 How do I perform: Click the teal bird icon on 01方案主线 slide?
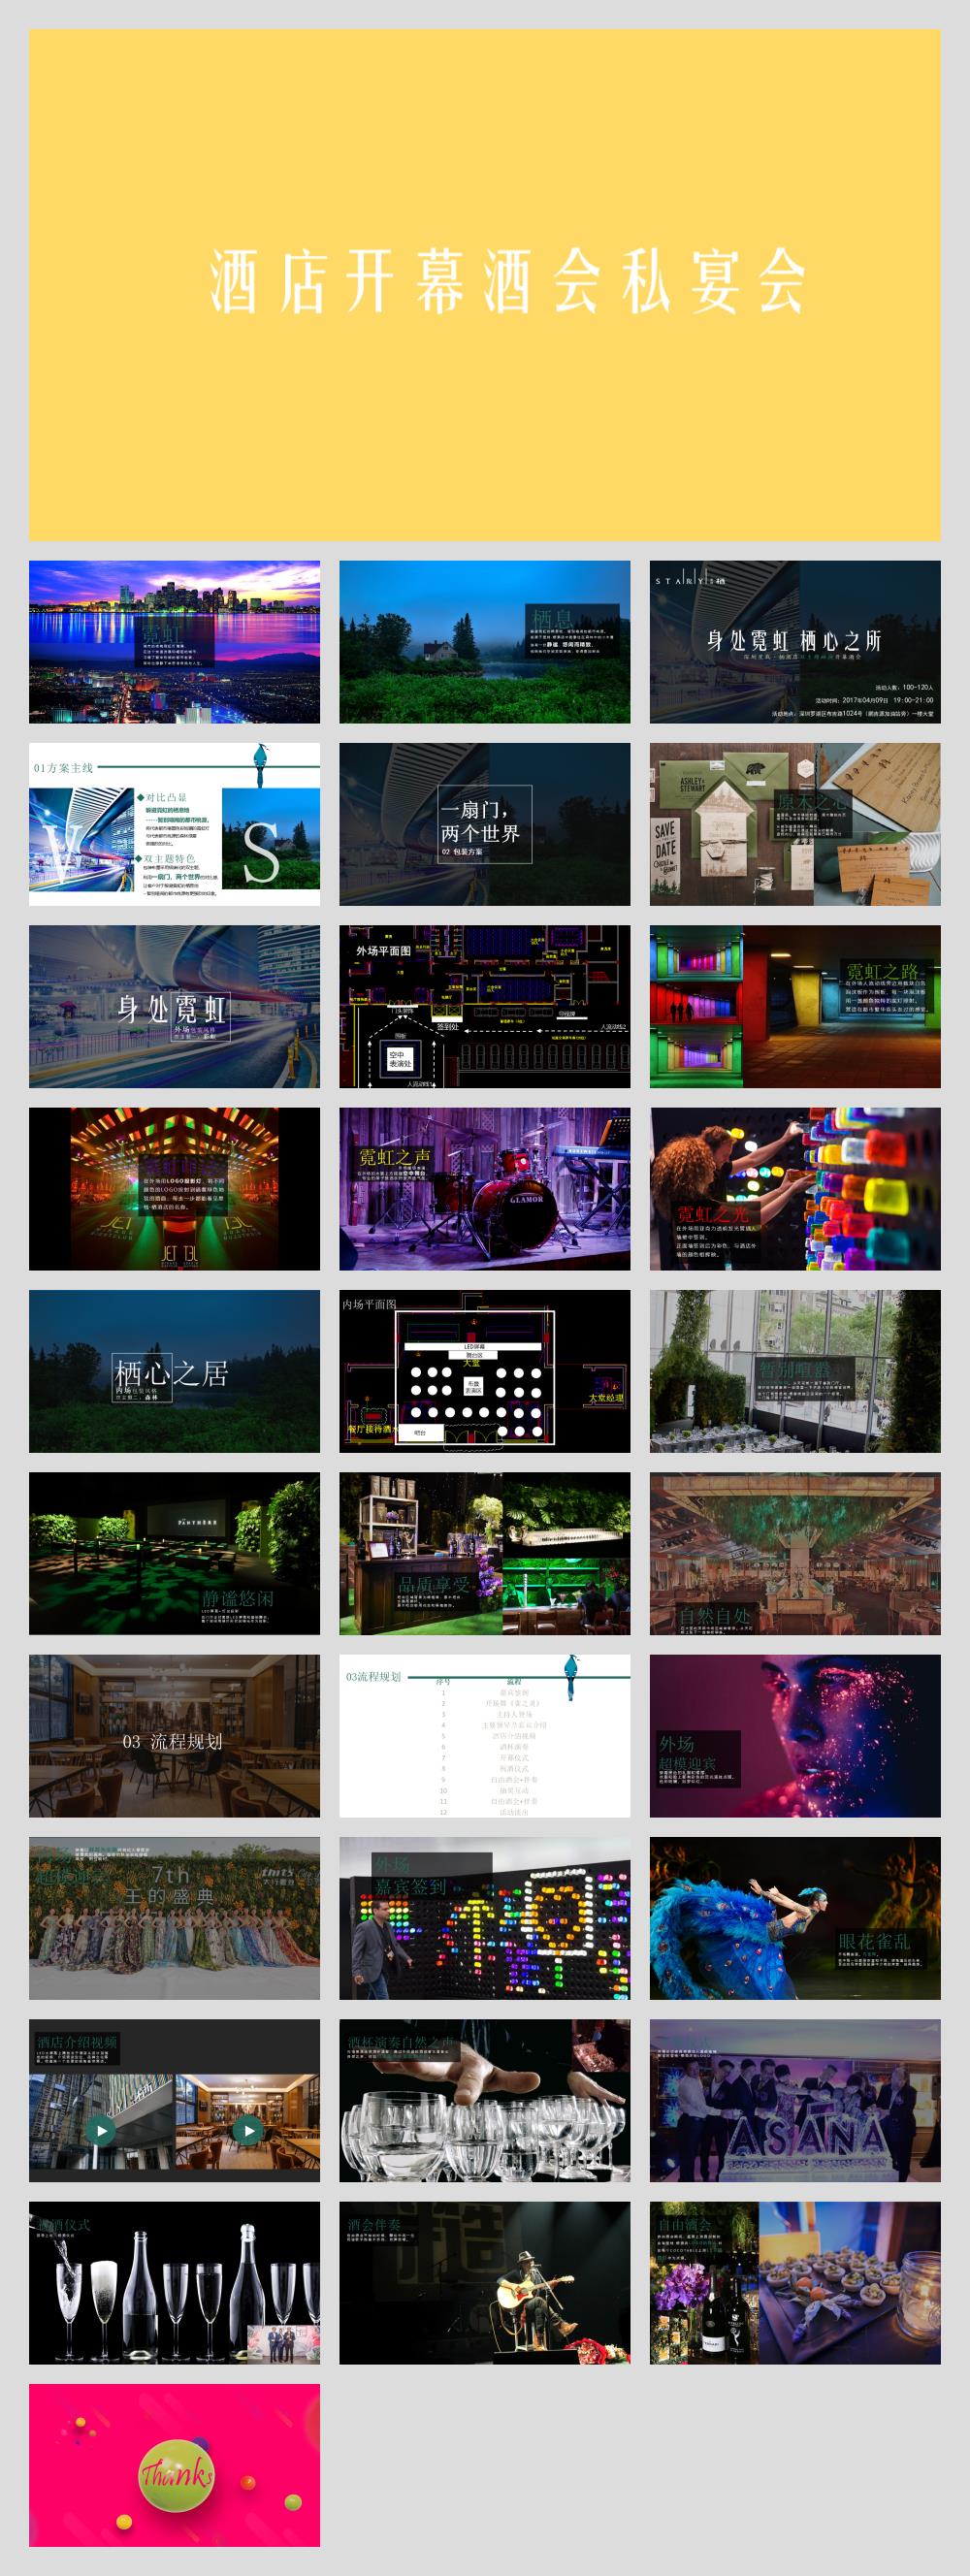point(261,765)
